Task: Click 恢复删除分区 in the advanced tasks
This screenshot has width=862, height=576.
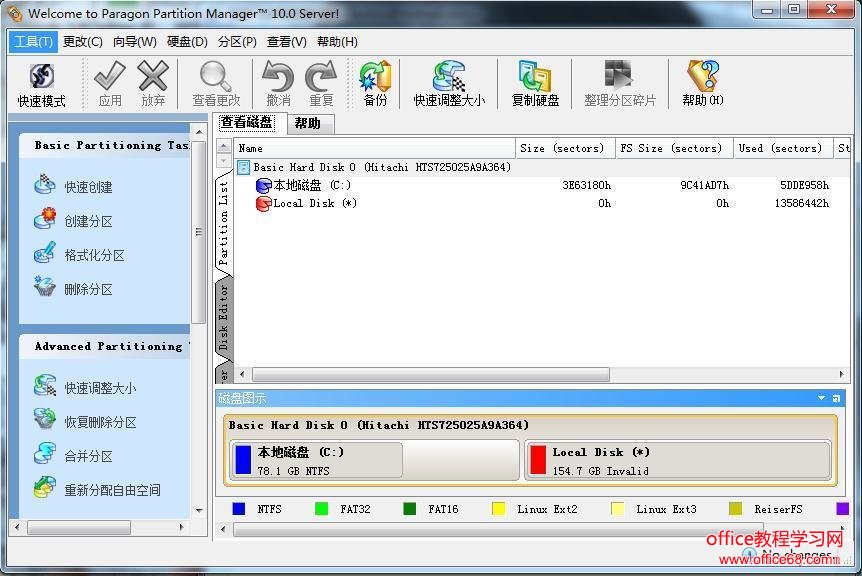Action: click(100, 422)
